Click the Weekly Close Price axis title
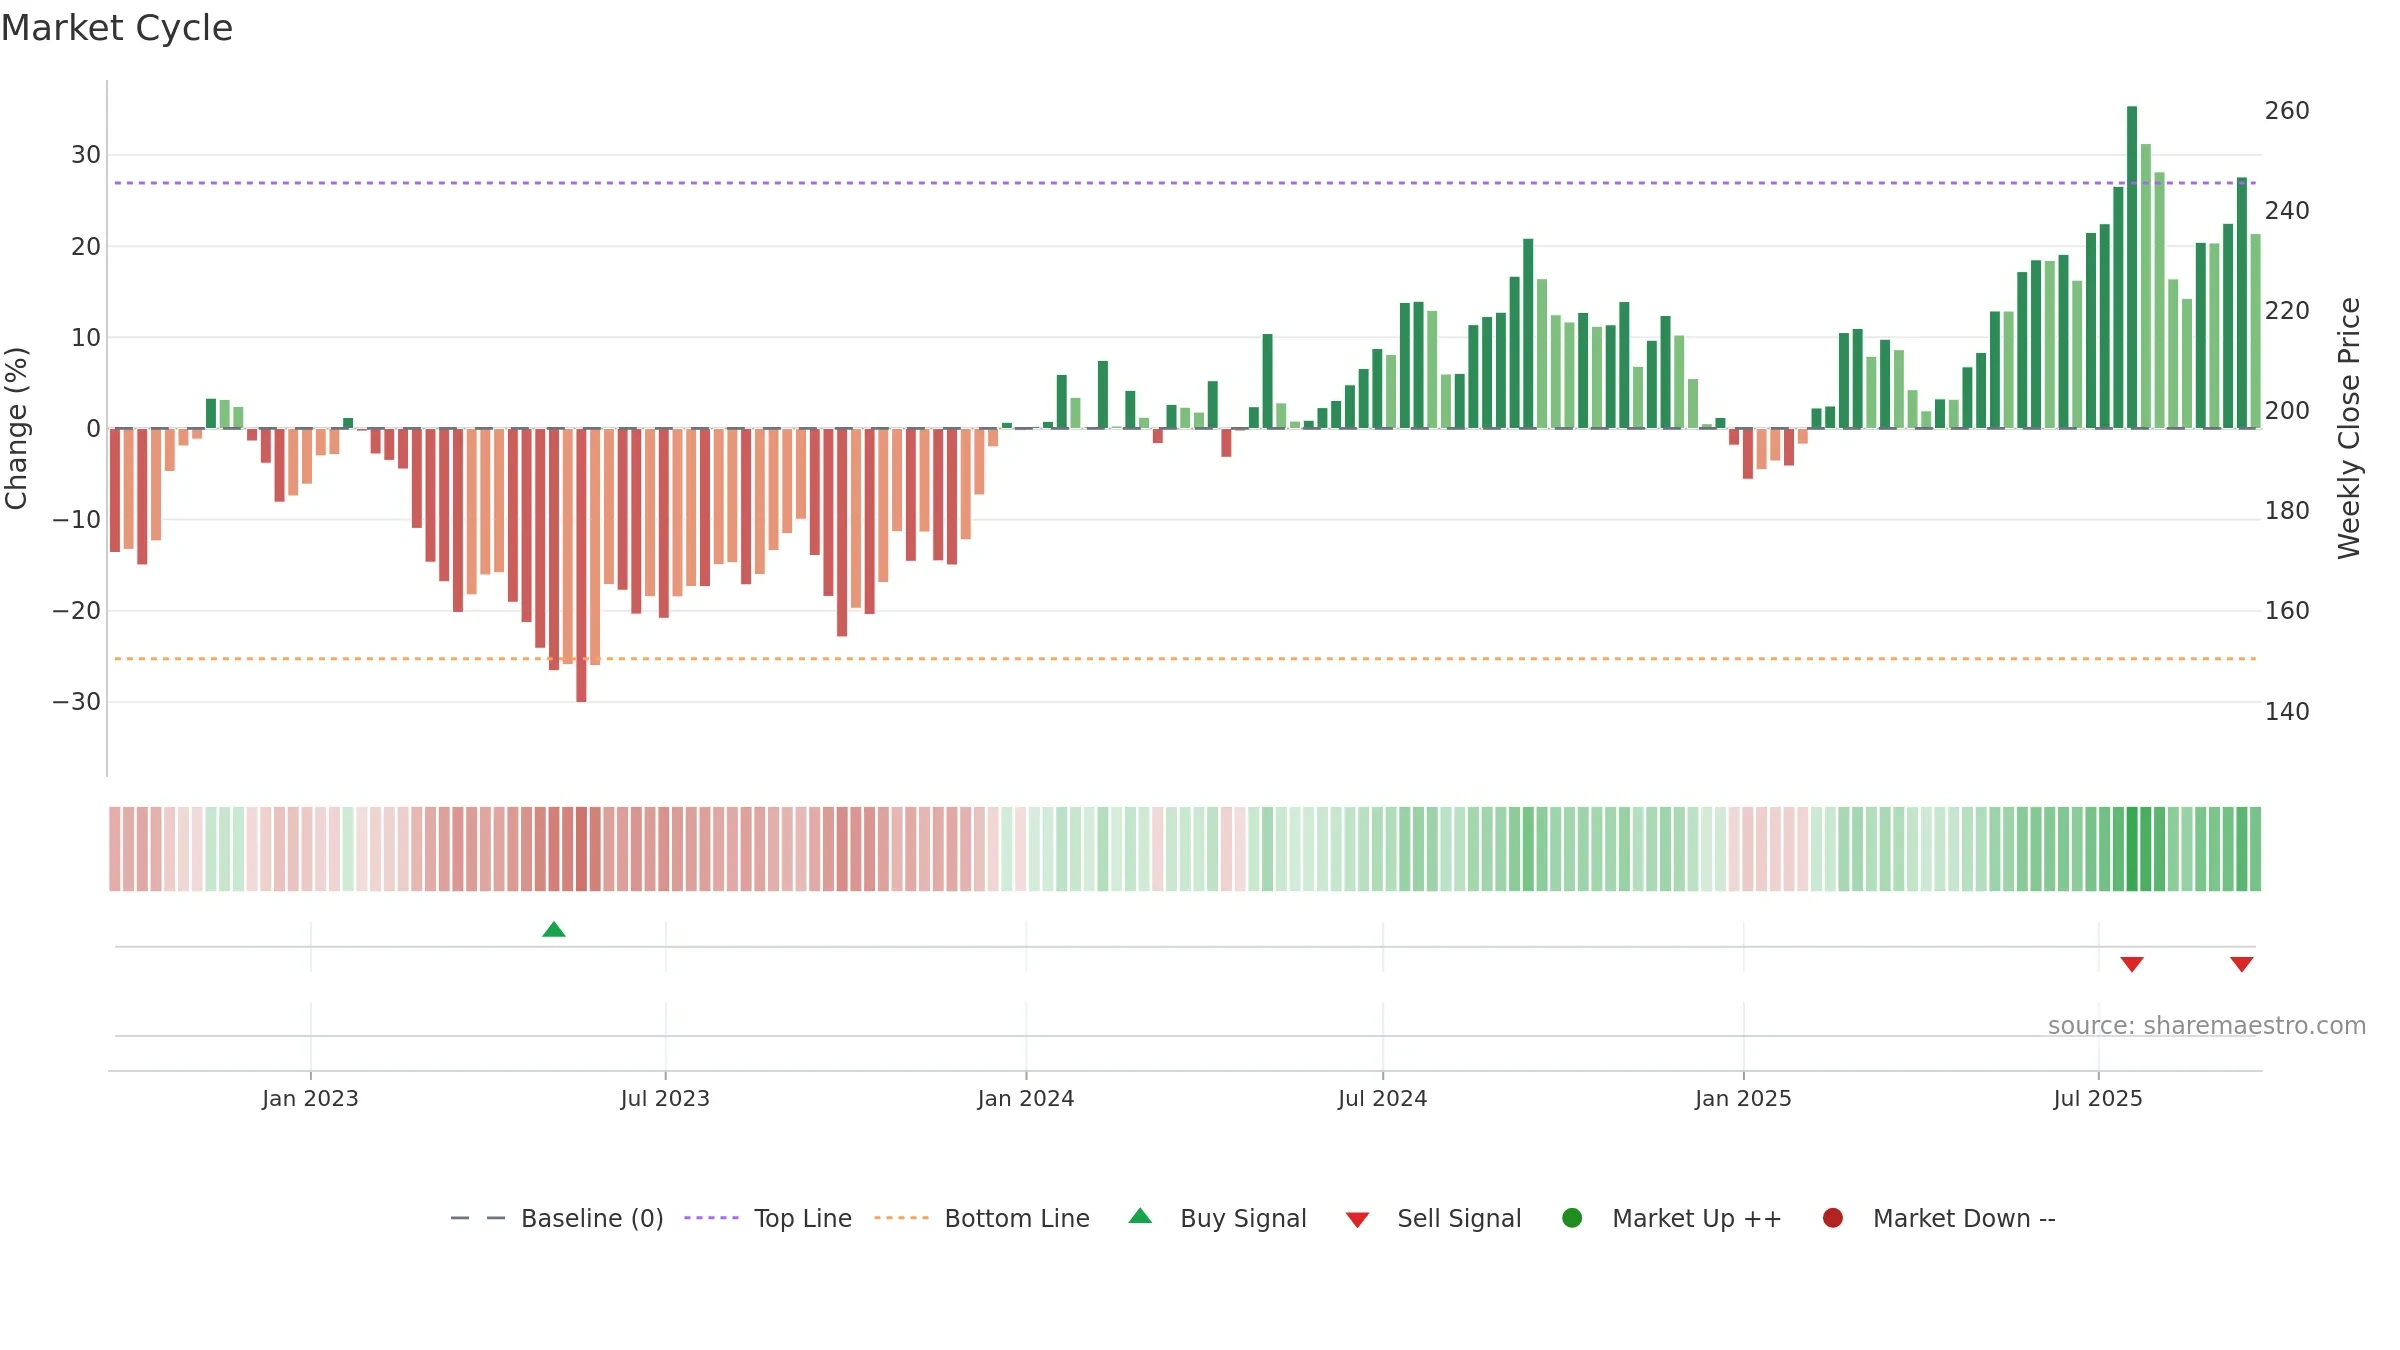2400x1350 pixels. (x=2349, y=428)
